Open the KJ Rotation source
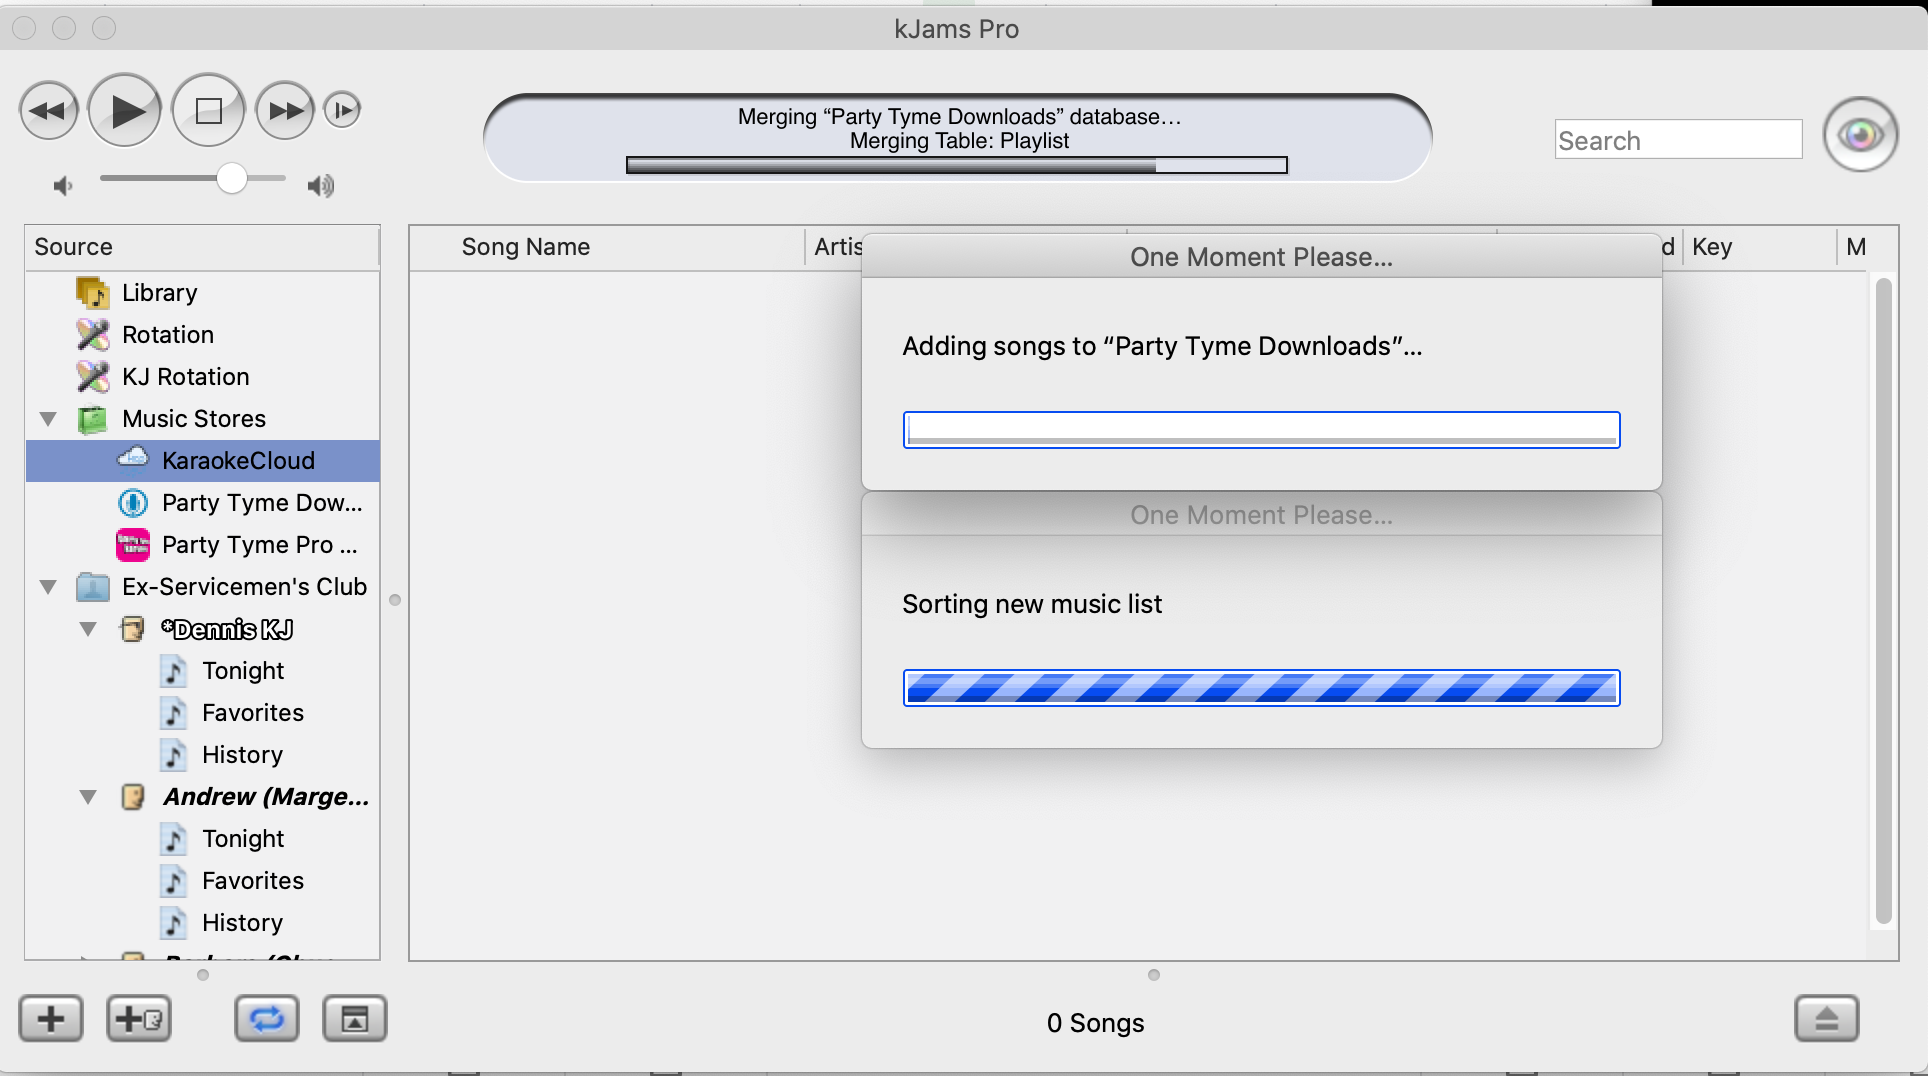This screenshot has height=1076, width=1928. click(185, 377)
